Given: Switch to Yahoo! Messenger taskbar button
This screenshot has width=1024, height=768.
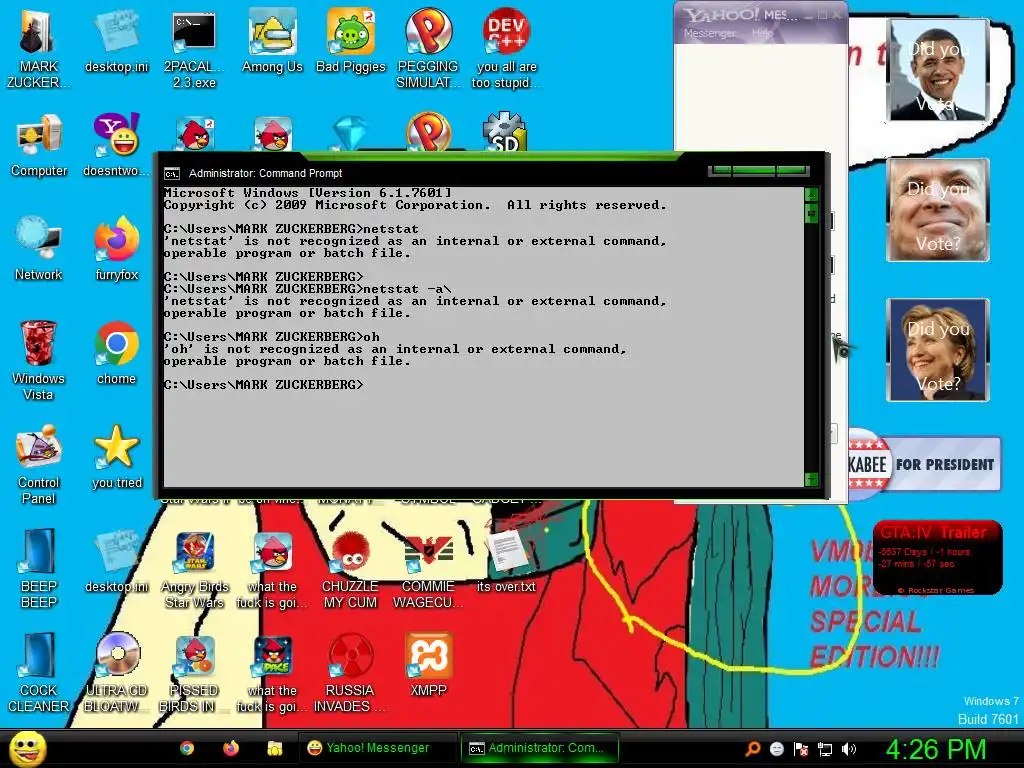Looking at the screenshot, I should 378,748.
